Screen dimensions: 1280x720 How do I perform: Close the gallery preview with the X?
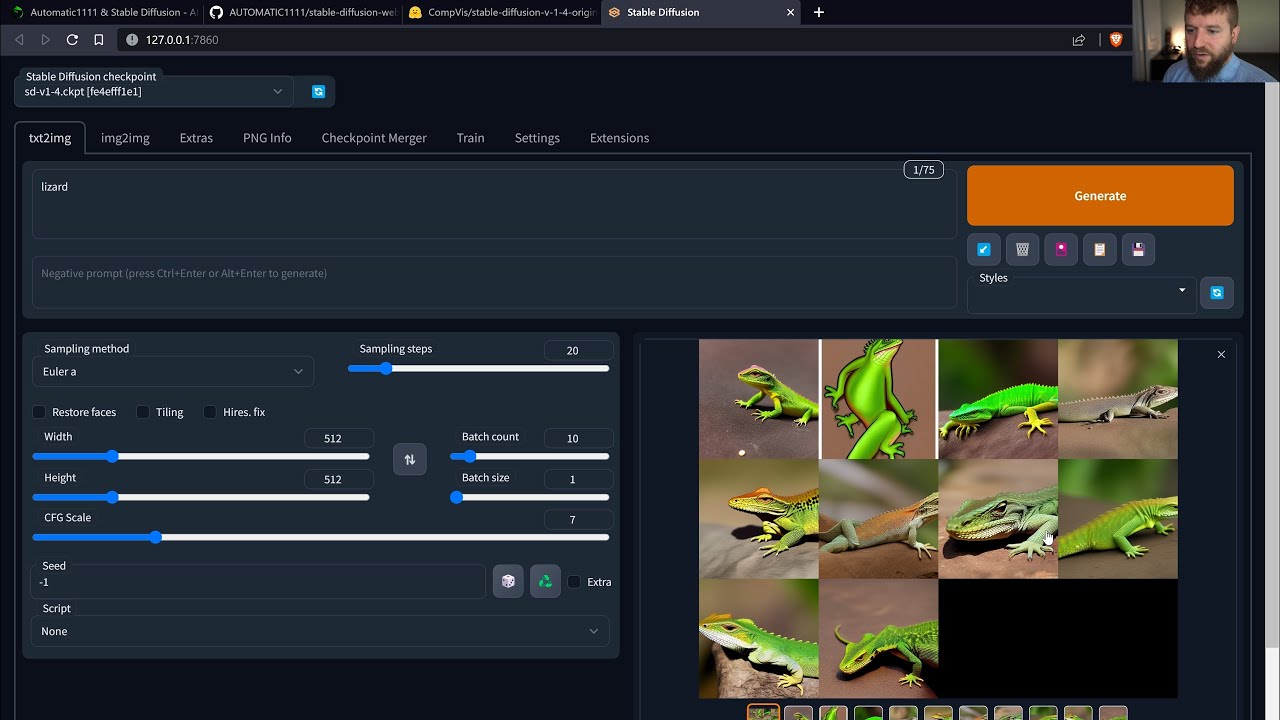pyautogui.click(x=1221, y=354)
